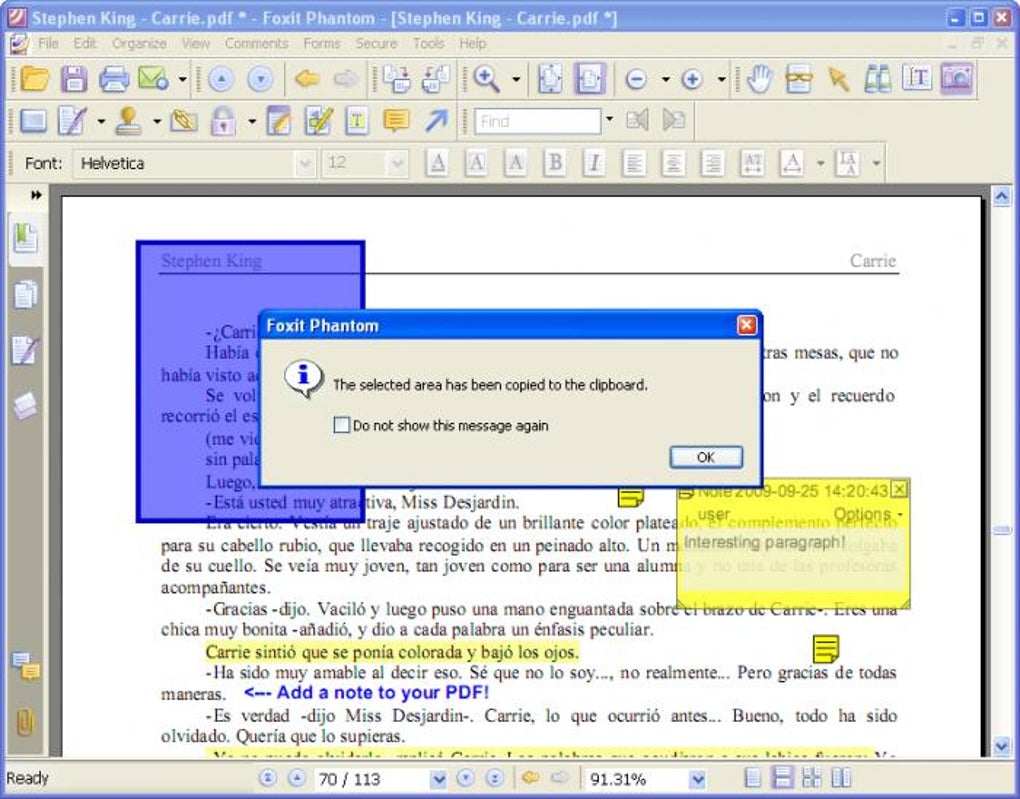The image size is (1020, 799).
Task: Open the Comments menu
Action: pos(256,44)
